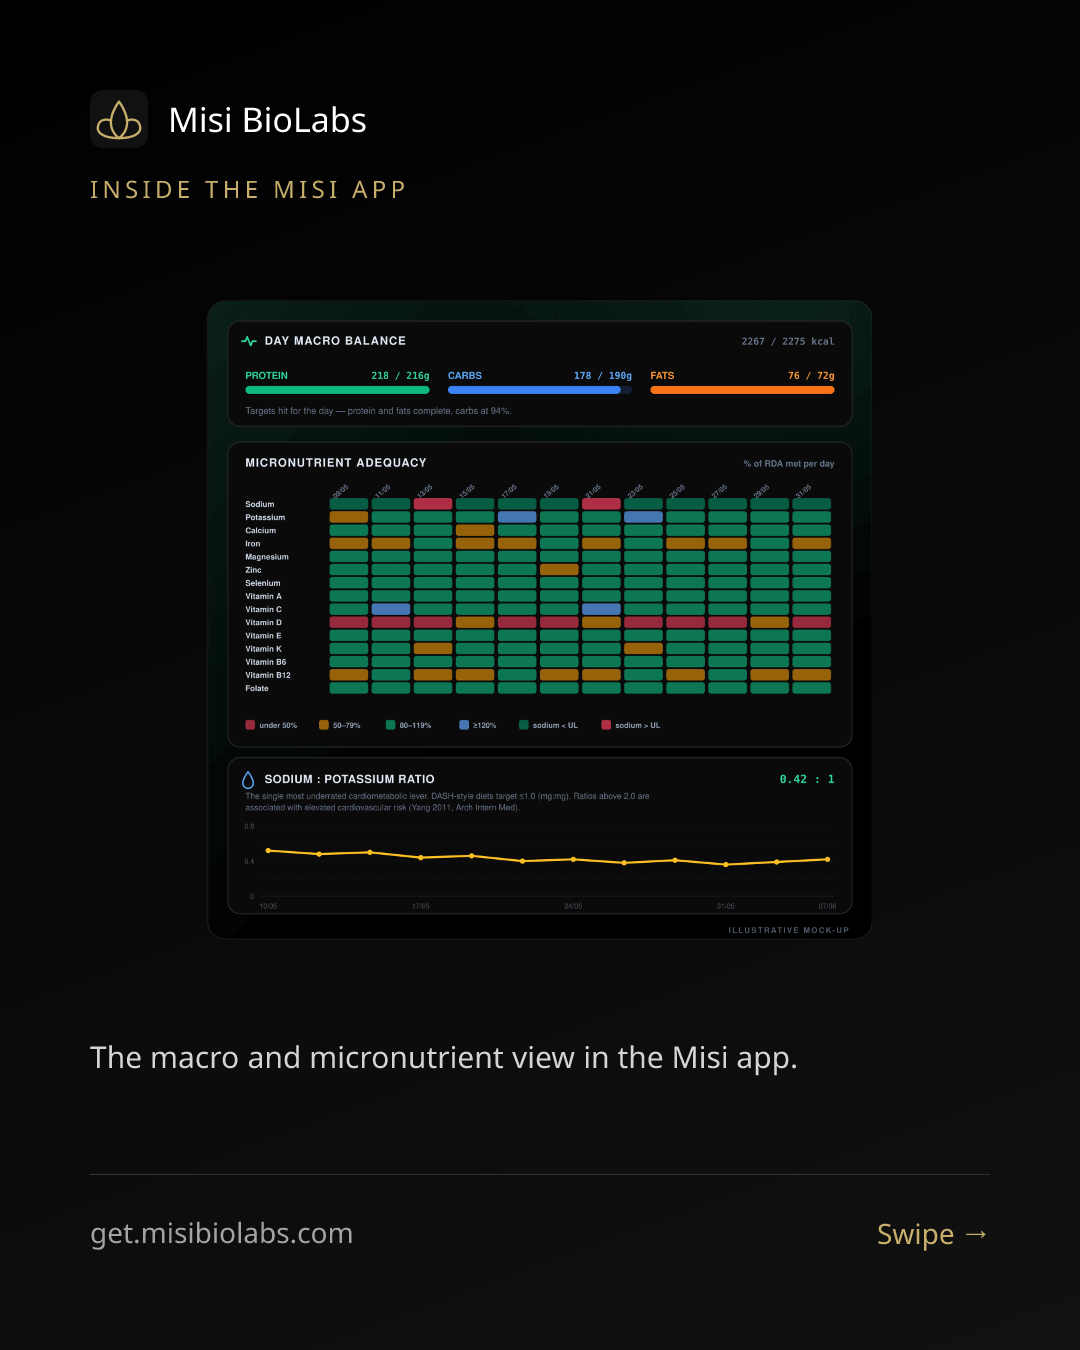Click the blue Vitamin C cell for 21/05
The height and width of the screenshot is (1350, 1080).
click(x=601, y=609)
